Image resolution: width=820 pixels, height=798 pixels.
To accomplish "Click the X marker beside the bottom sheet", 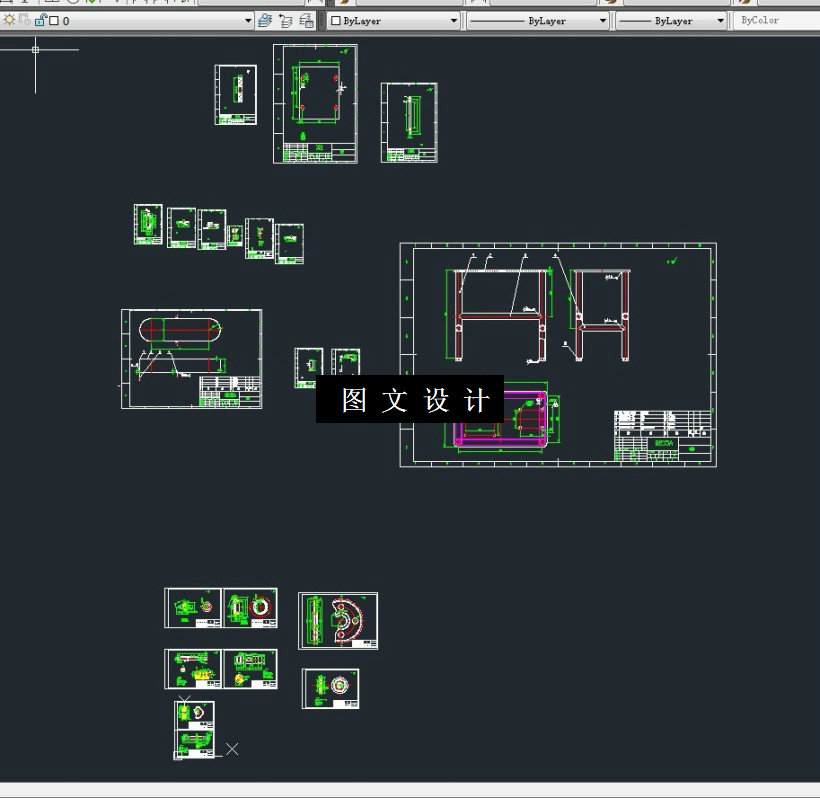I will click(232, 749).
